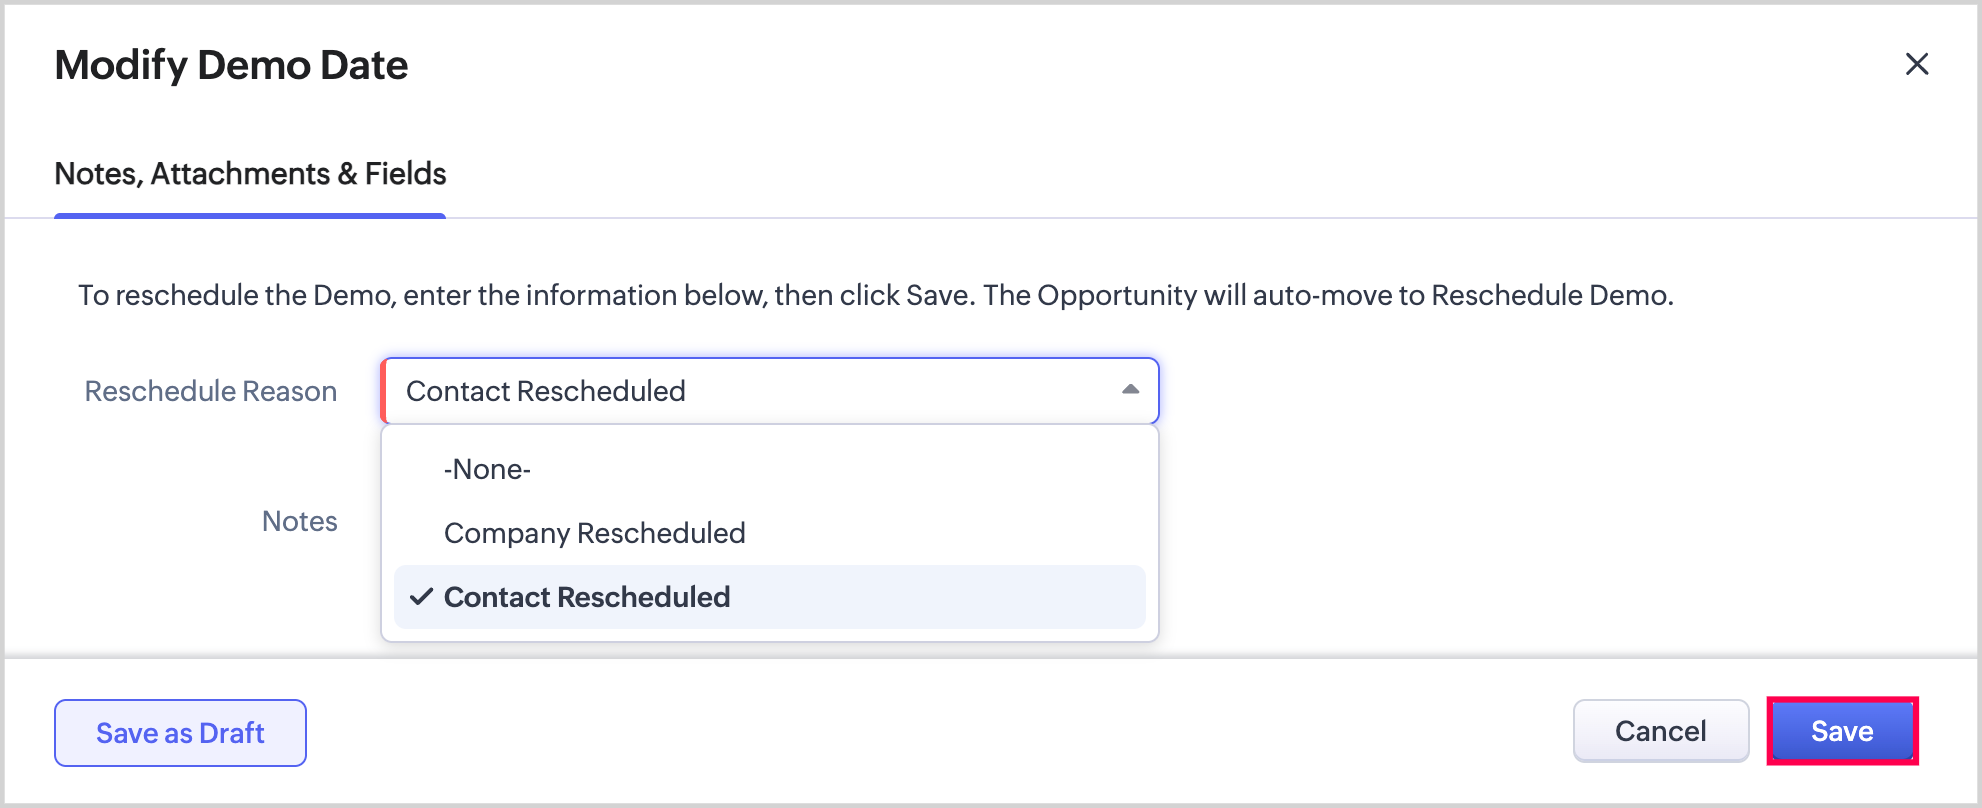Click the blue underline below the active tab

tap(250, 215)
